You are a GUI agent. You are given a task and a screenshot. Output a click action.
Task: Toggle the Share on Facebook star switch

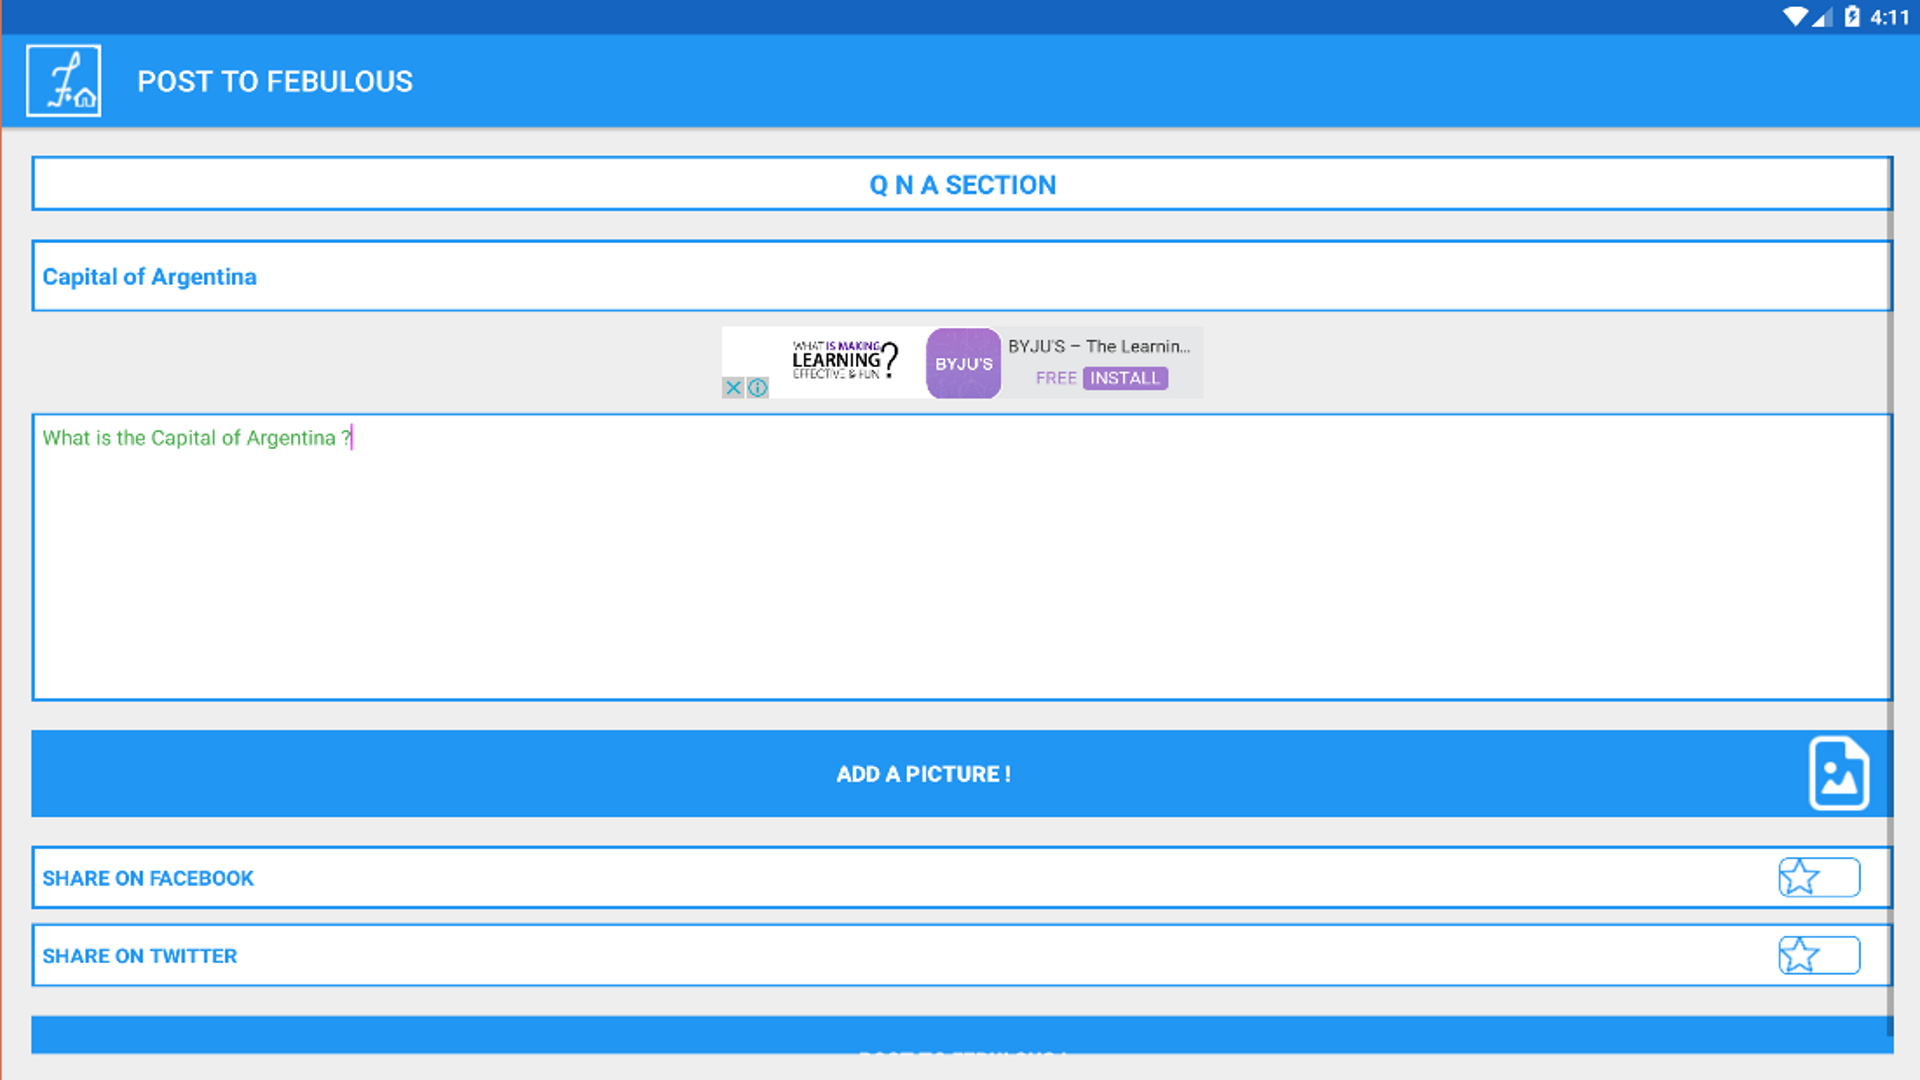[1818, 877]
